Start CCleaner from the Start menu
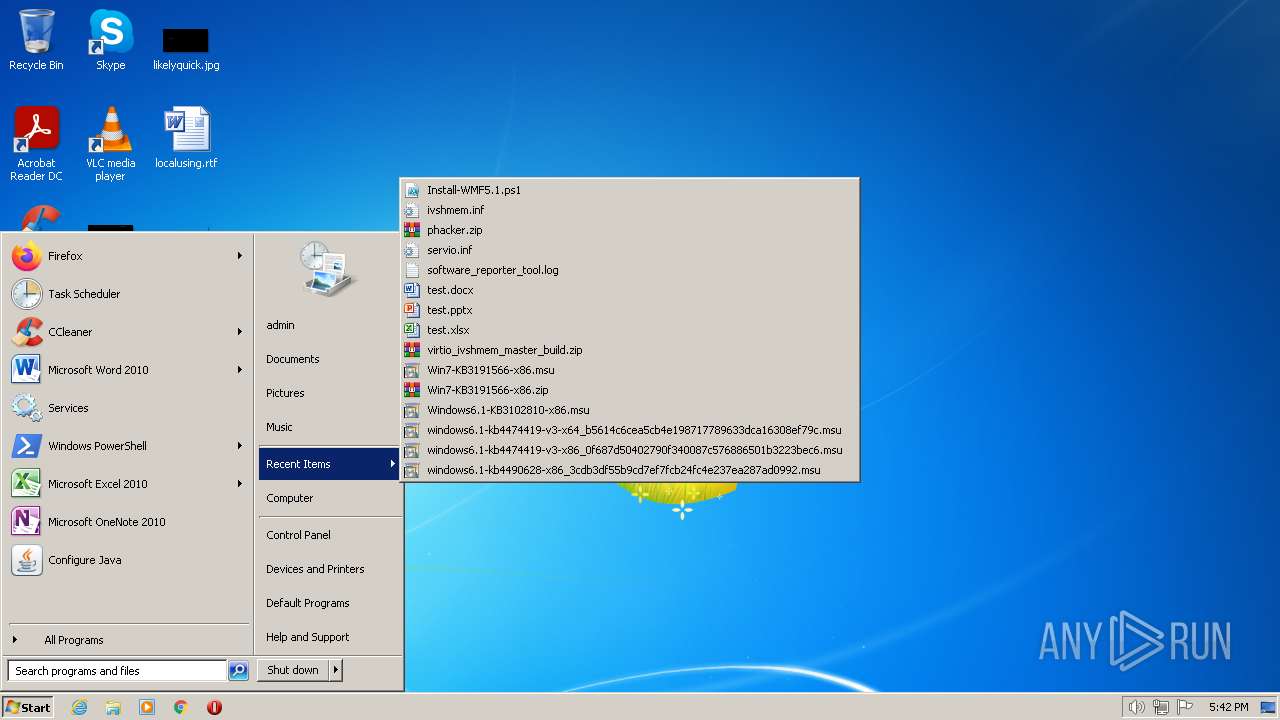The width and height of the screenshot is (1280, 720). (128, 332)
